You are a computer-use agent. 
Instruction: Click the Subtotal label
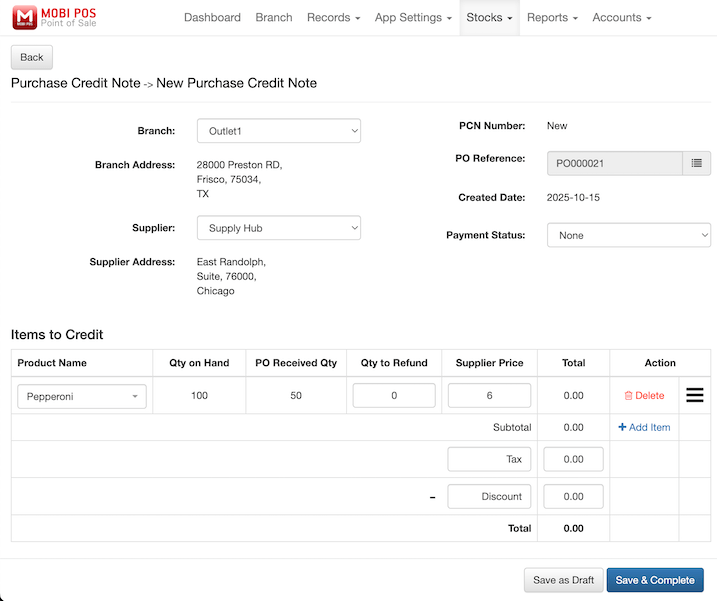point(512,427)
